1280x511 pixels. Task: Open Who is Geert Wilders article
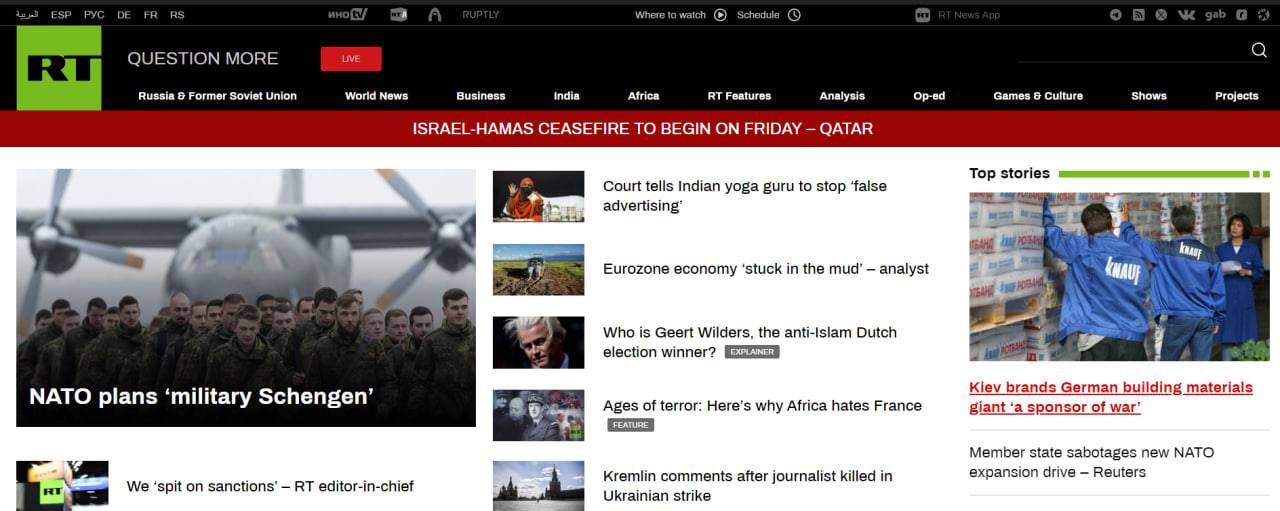750,342
